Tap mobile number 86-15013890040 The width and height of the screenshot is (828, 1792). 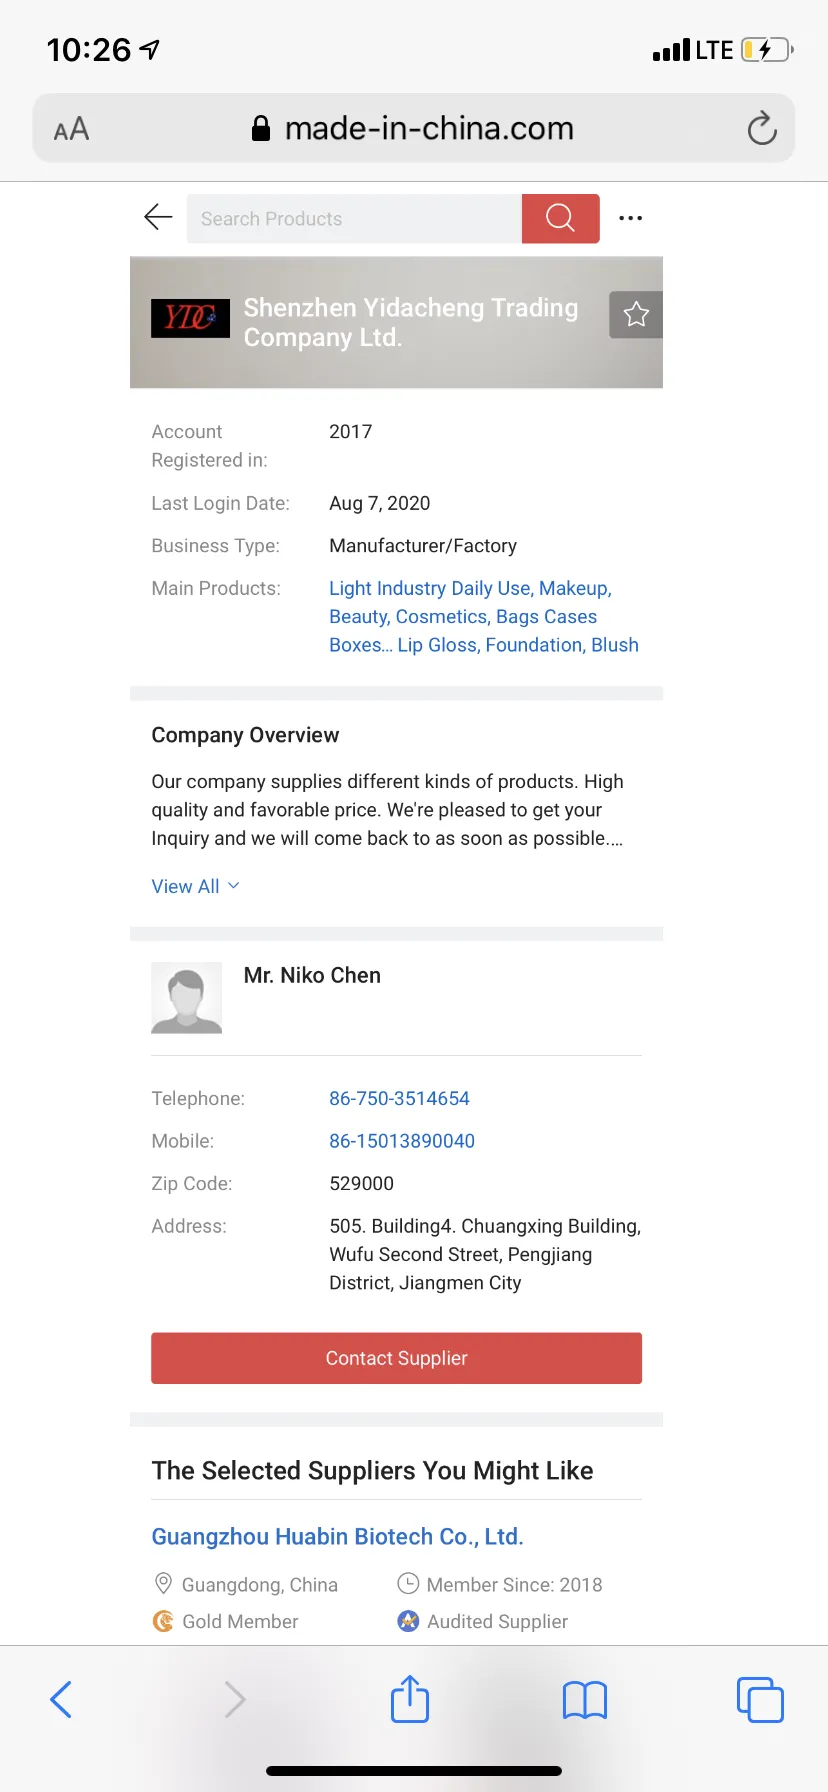[402, 1141]
